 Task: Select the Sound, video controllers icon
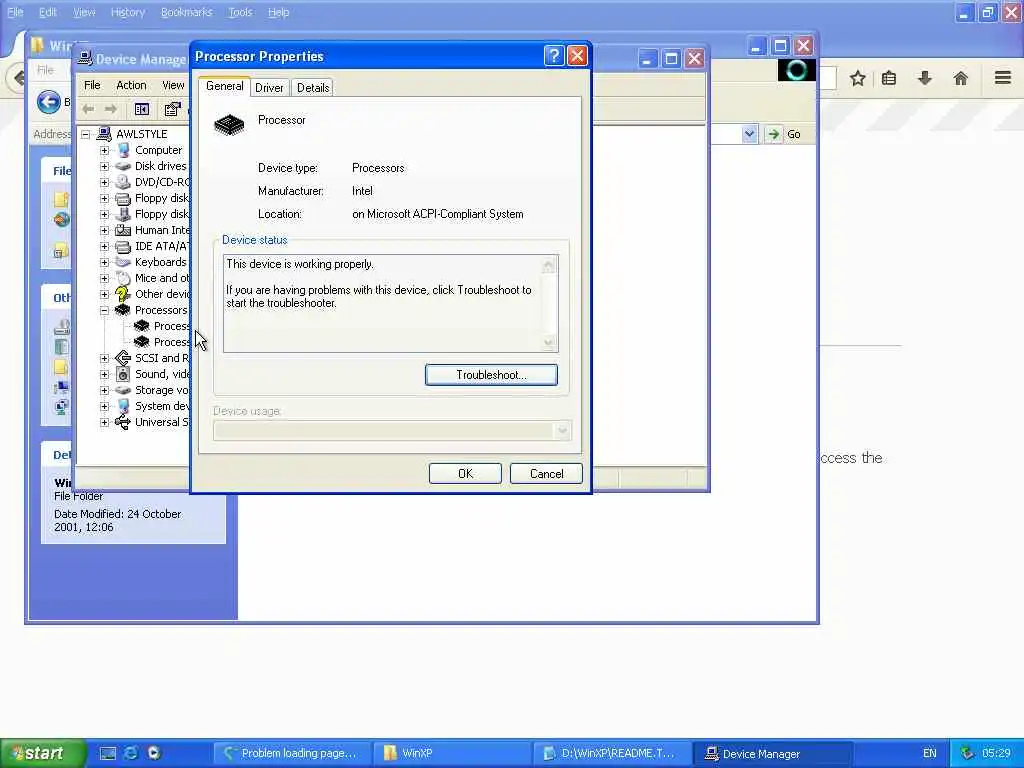pyautogui.click(x=123, y=374)
